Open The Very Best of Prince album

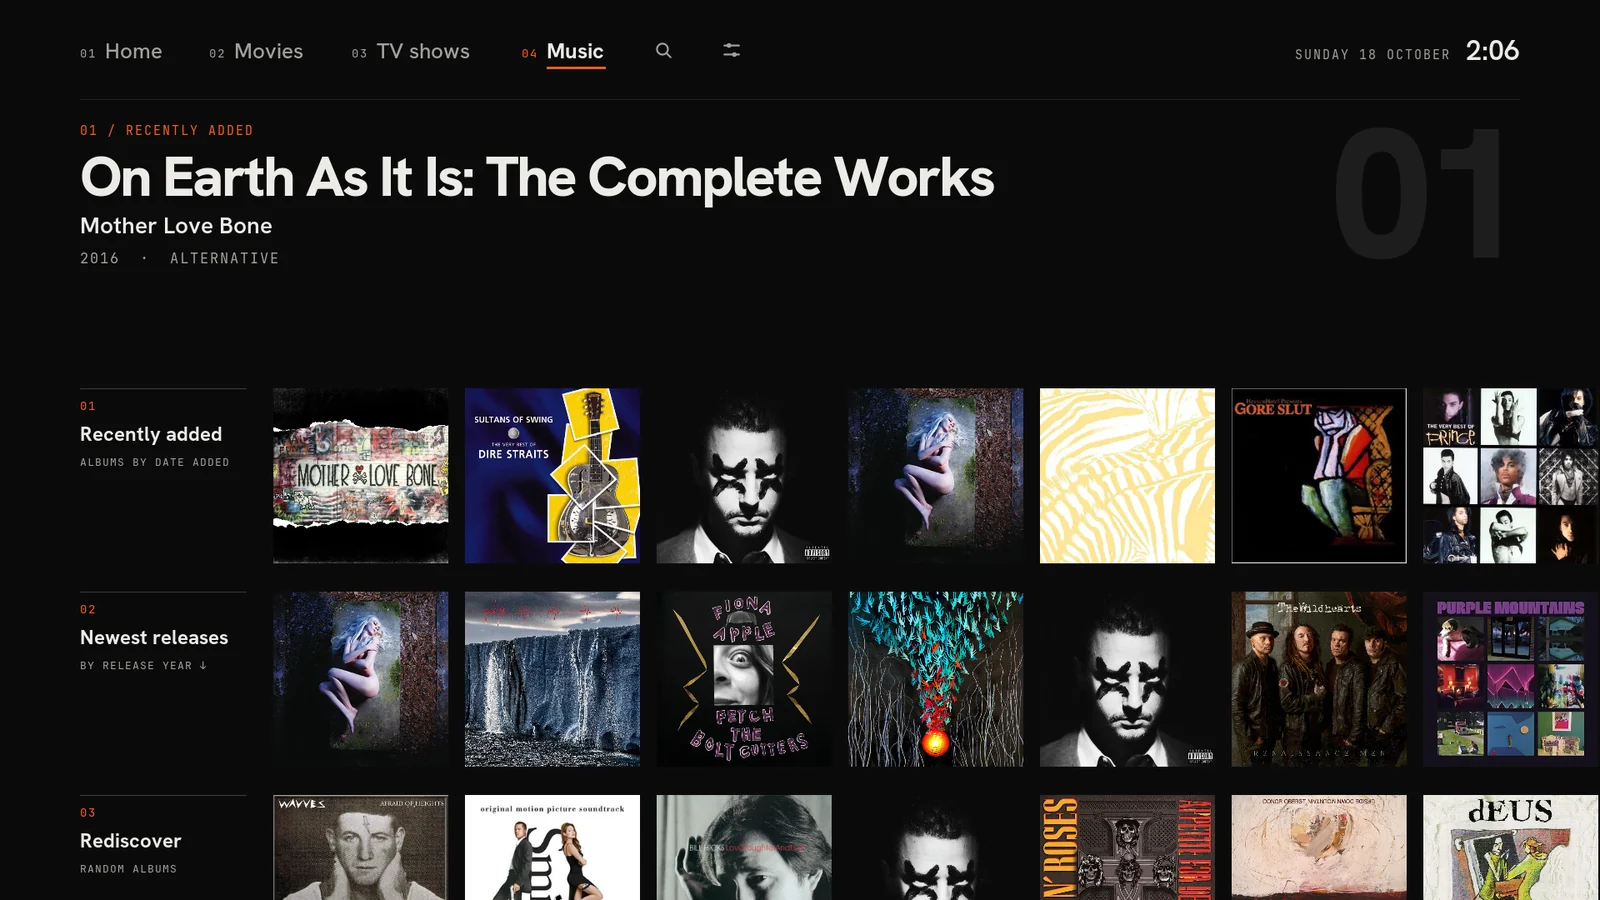[x=1511, y=476]
